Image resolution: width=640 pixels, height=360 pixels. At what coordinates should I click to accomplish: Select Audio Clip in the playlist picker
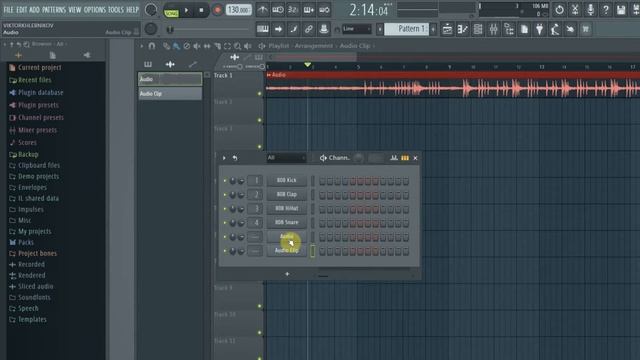coord(170,93)
